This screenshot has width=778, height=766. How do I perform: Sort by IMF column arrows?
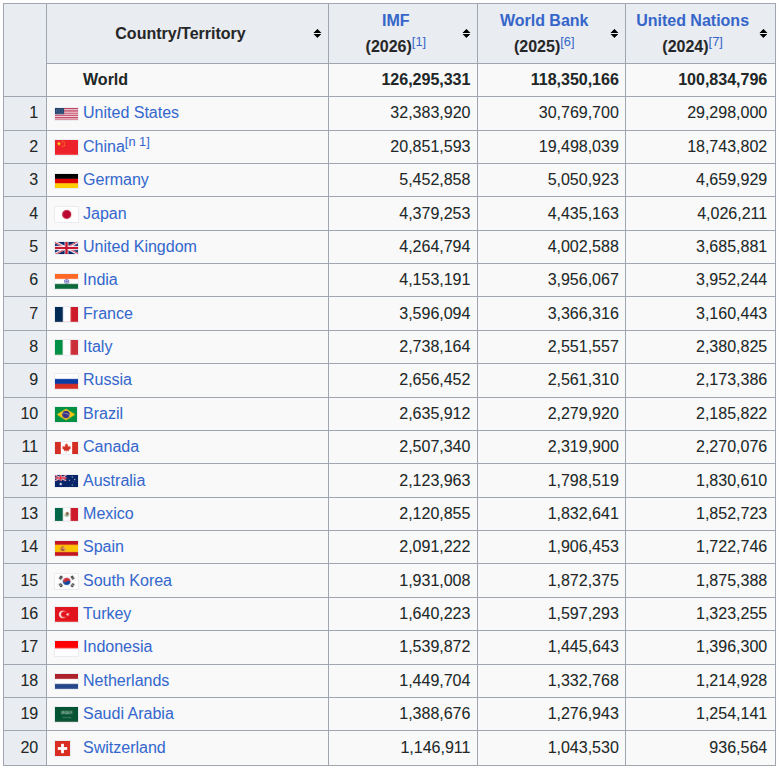466,34
